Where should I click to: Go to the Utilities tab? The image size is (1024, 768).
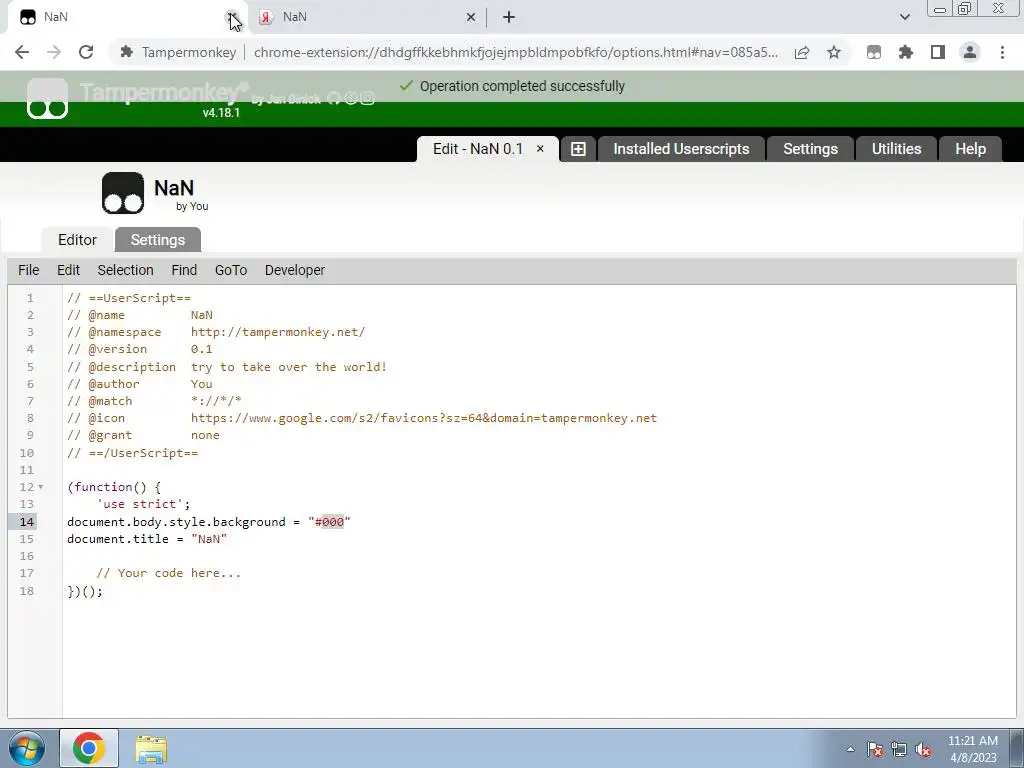point(896,149)
